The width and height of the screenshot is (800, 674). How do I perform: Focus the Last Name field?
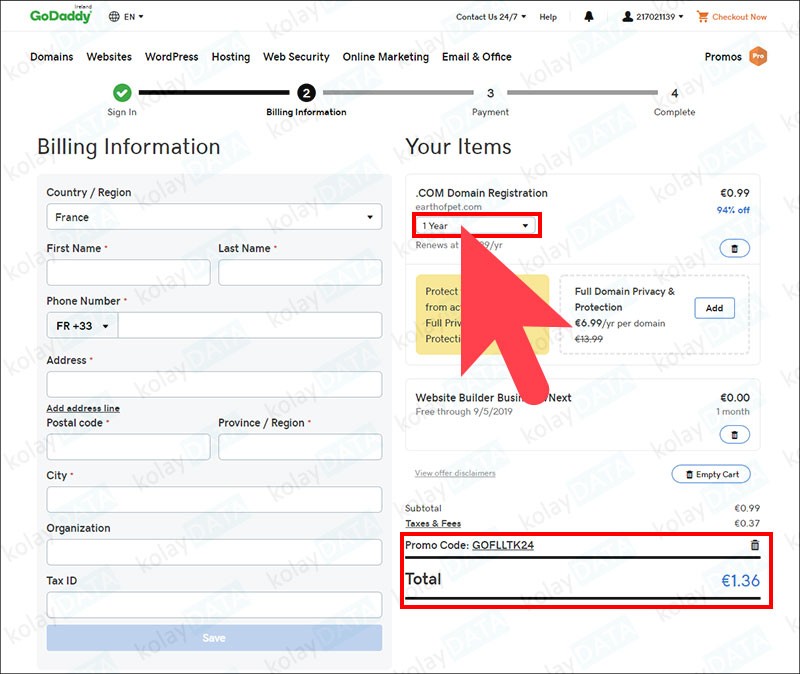pos(300,272)
